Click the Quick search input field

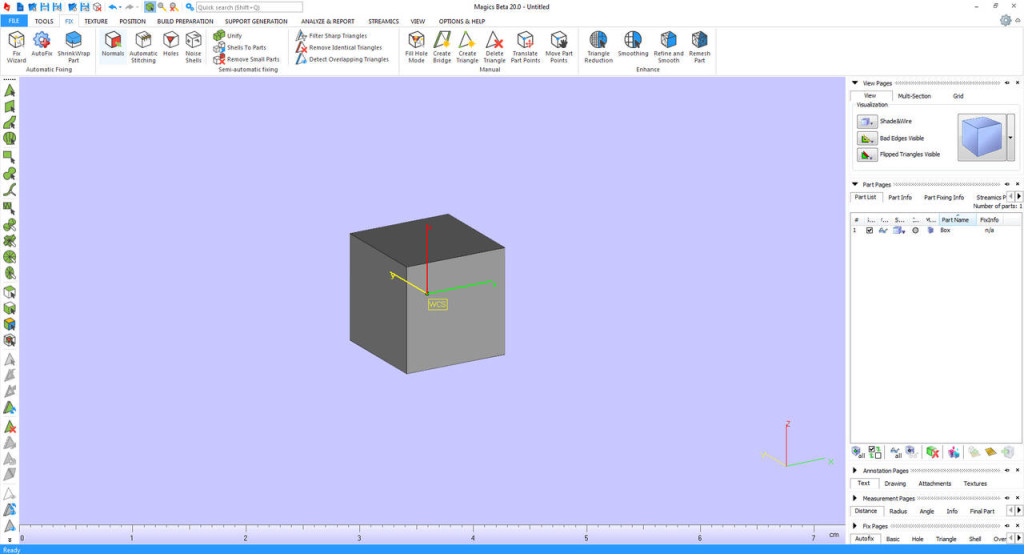248,7
